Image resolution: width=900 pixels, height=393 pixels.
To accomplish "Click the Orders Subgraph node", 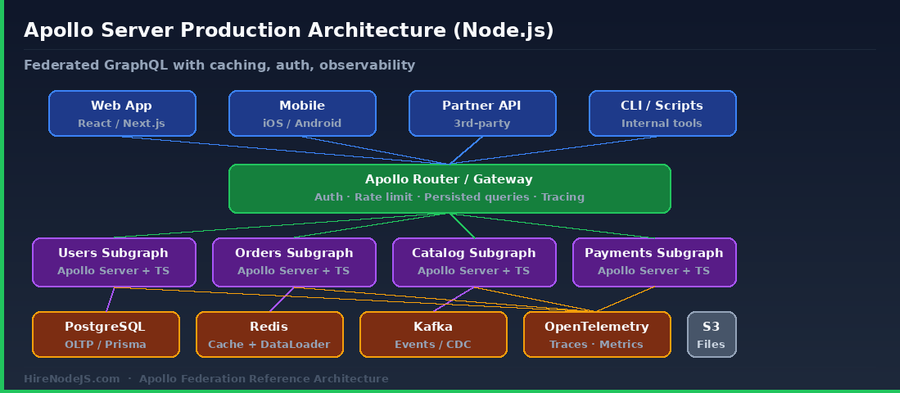I will click(x=294, y=262).
